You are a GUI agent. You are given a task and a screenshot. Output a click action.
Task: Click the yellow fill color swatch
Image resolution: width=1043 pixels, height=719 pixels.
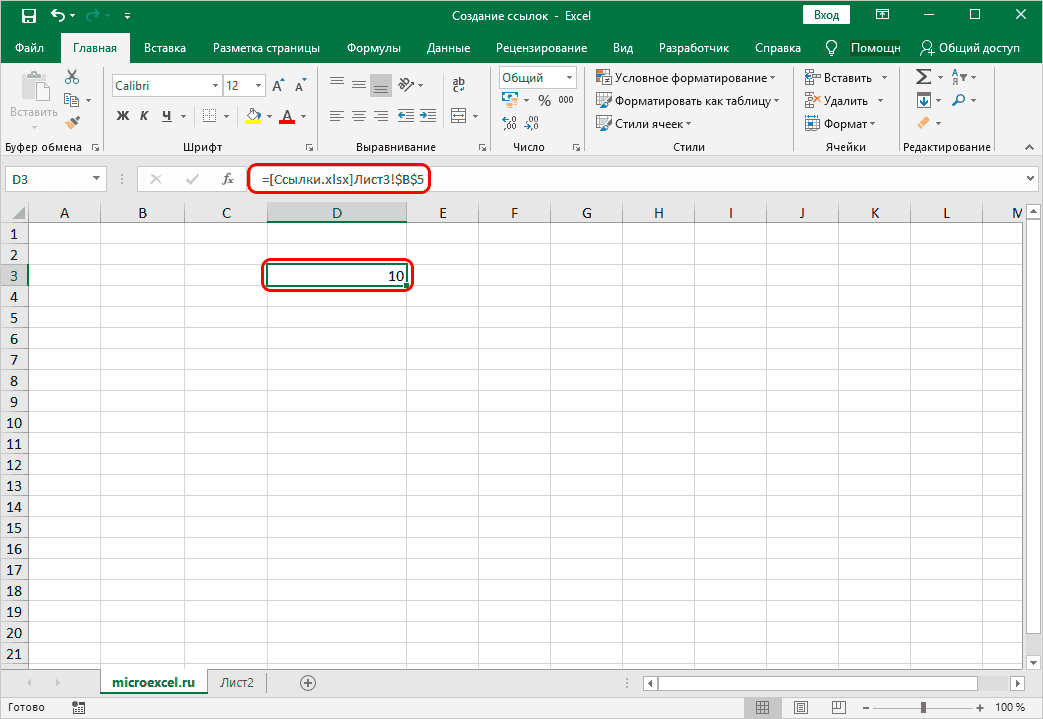(253, 116)
